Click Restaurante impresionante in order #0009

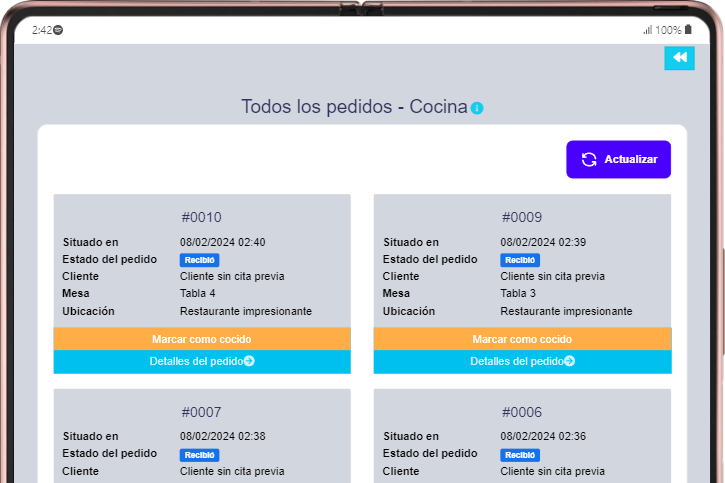pos(566,312)
